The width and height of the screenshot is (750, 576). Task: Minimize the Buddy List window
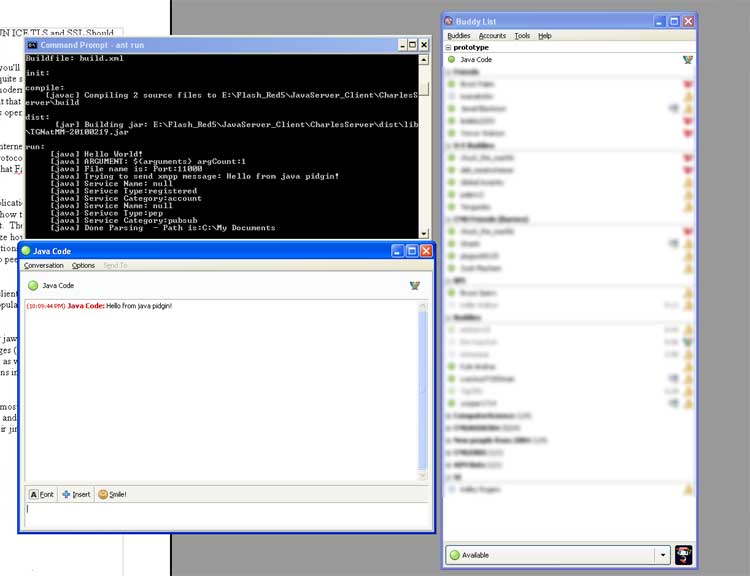click(660, 21)
